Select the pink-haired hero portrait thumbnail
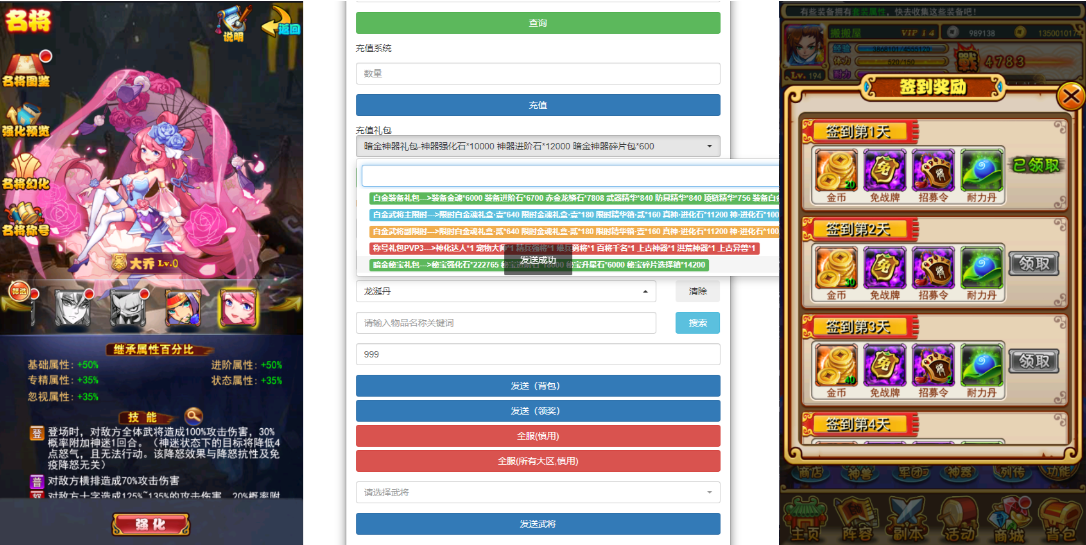Viewport: 1086px width, 545px height. tap(240, 308)
